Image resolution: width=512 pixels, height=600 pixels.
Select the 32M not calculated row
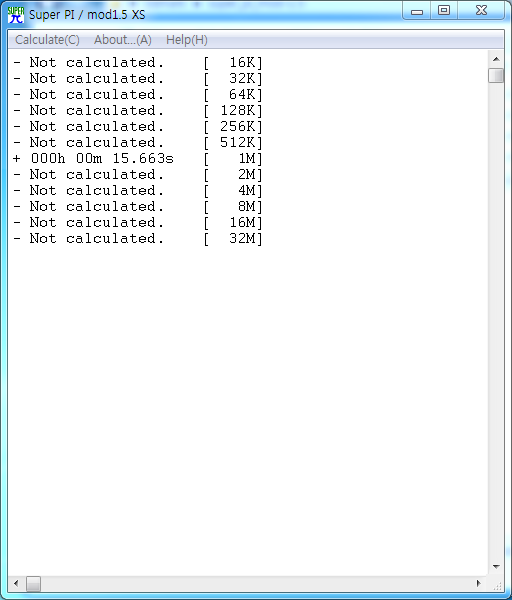click(x=138, y=238)
